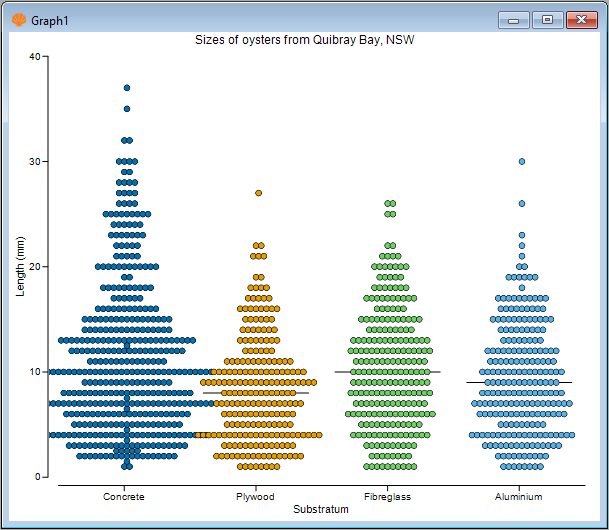The image size is (609, 530).
Task: Click the orange Plywood outlier near 27
Action: [258, 193]
